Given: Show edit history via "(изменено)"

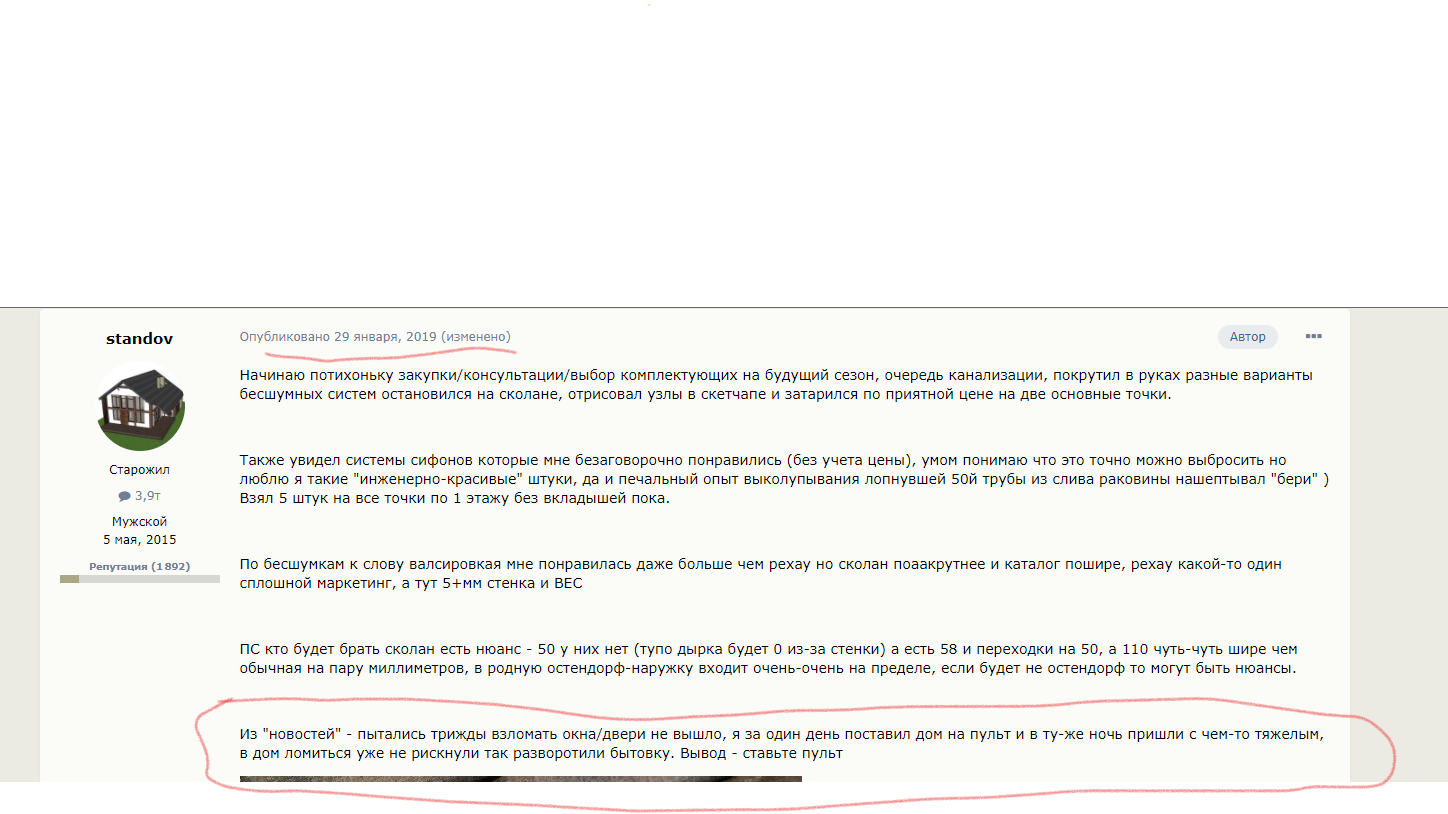Looking at the screenshot, I should (x=476, y=337).
